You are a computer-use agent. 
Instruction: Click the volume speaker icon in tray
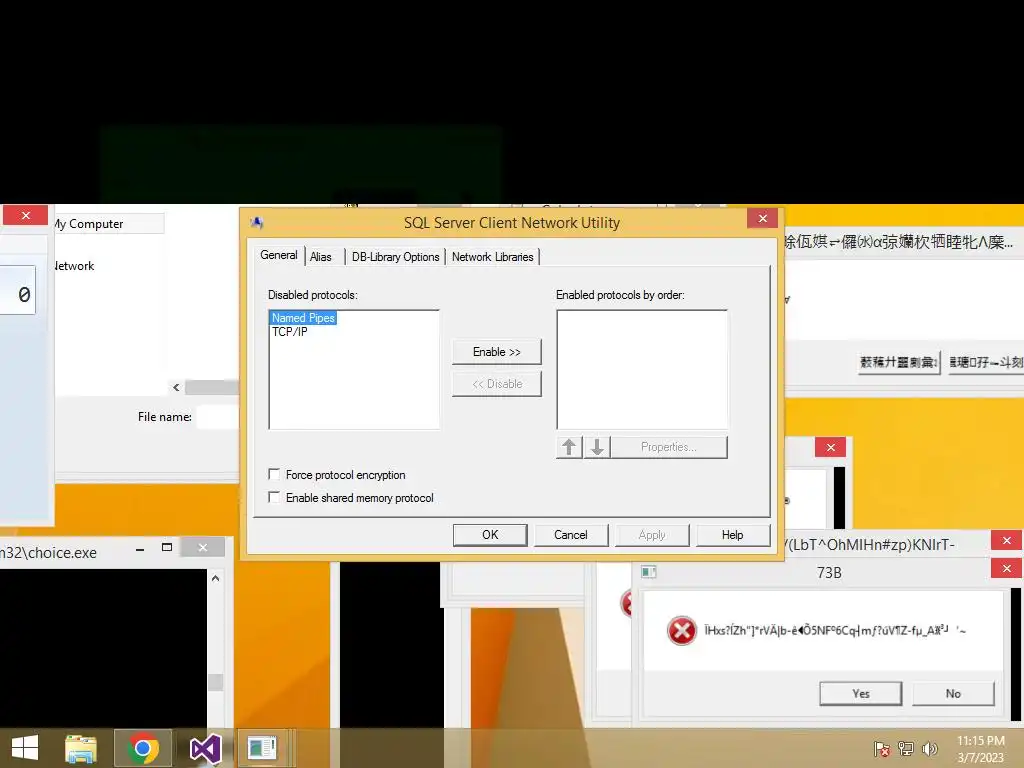tap(929, 749)
